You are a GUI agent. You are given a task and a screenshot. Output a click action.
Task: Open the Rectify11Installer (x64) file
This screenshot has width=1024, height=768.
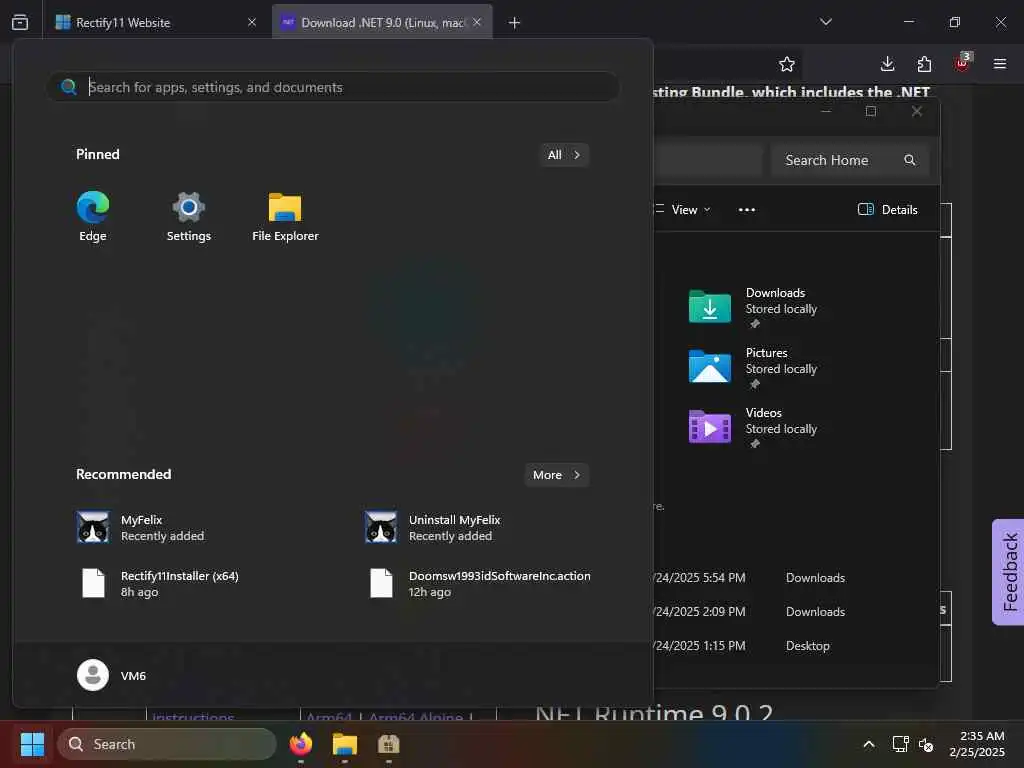coord(160,583)
